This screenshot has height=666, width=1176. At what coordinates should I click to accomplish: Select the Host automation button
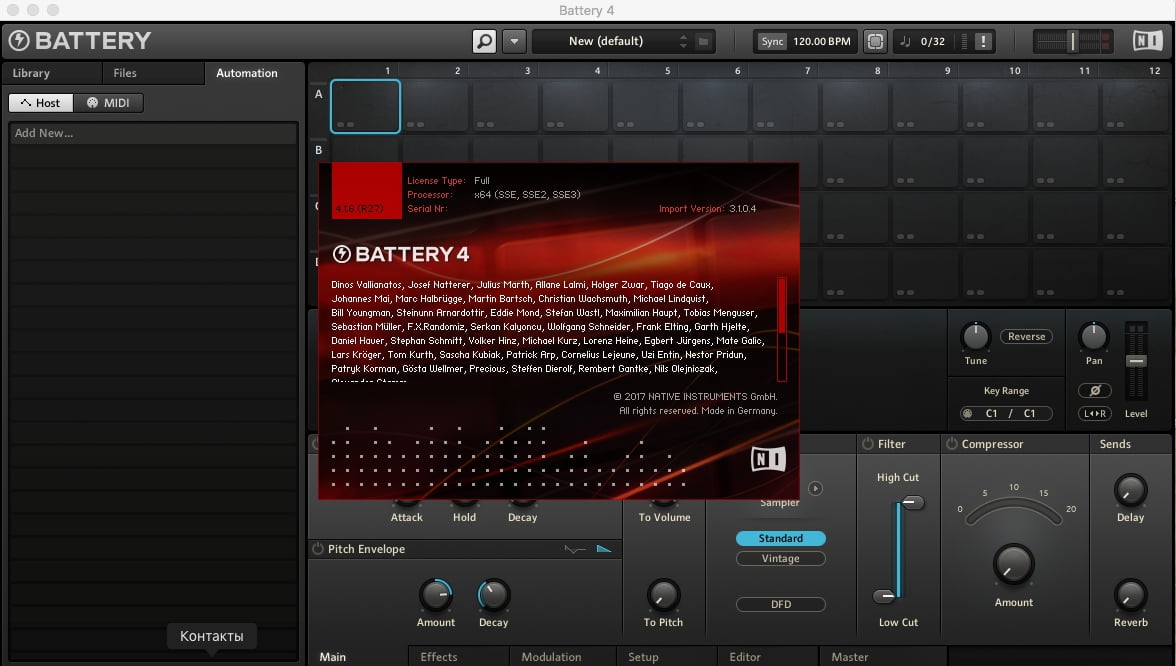(40, 103)
